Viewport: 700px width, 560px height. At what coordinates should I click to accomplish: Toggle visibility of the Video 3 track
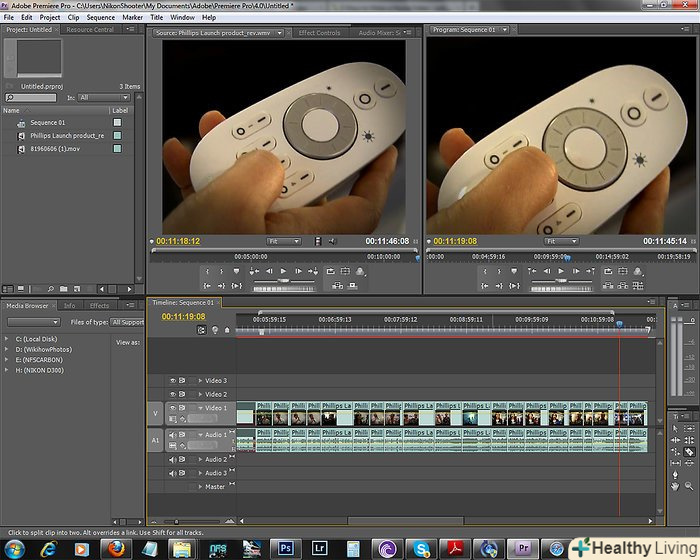[x=173, y=381]
